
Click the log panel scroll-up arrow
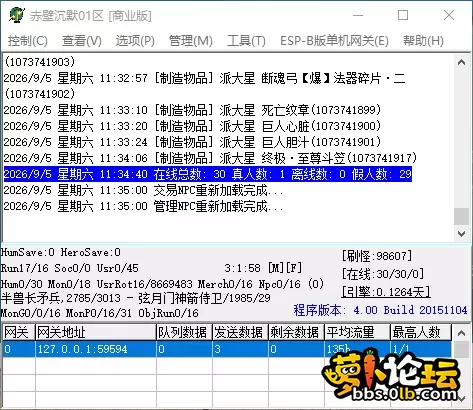tap(462, 62)
